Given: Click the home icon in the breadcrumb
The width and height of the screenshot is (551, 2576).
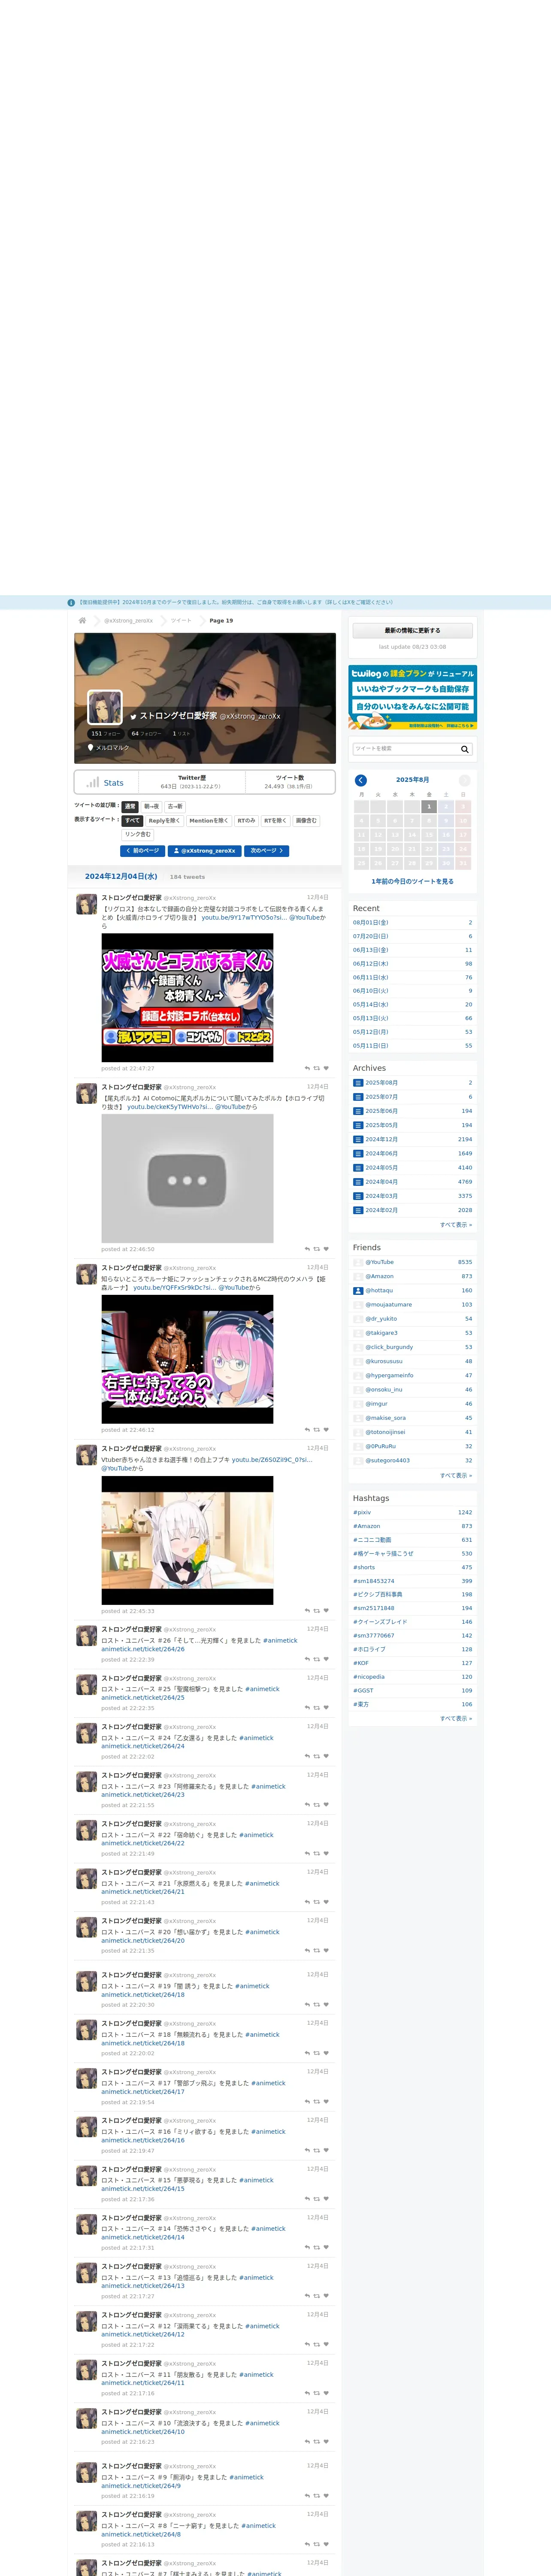Looking at the screenshot, I should [x=83, y=620].
